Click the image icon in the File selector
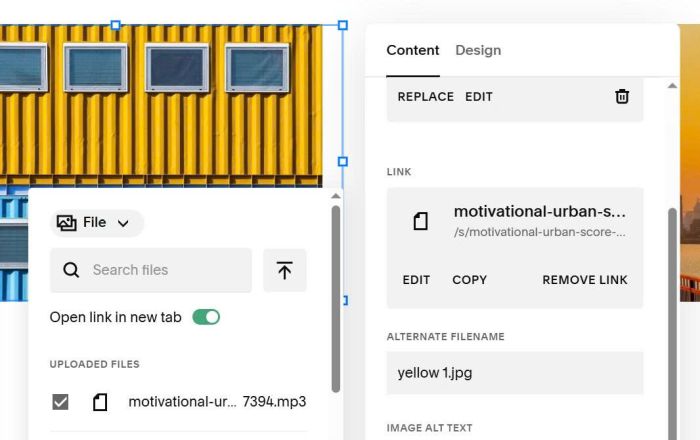The image size is (700, 440). (x=67, y=223)
